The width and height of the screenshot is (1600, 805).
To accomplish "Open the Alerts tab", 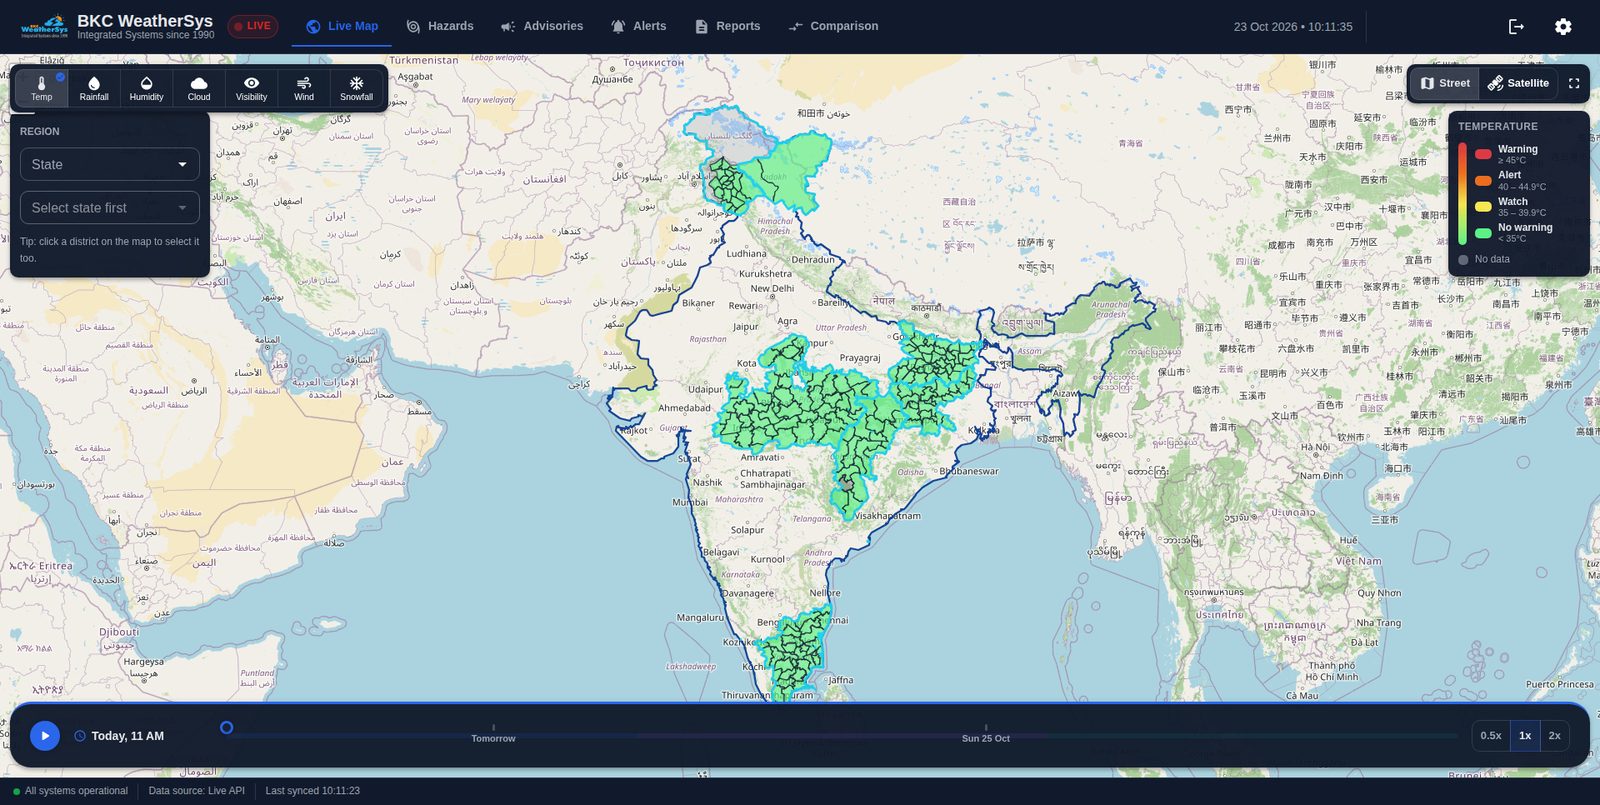I will pyautogui.click(x=639, y=26).
